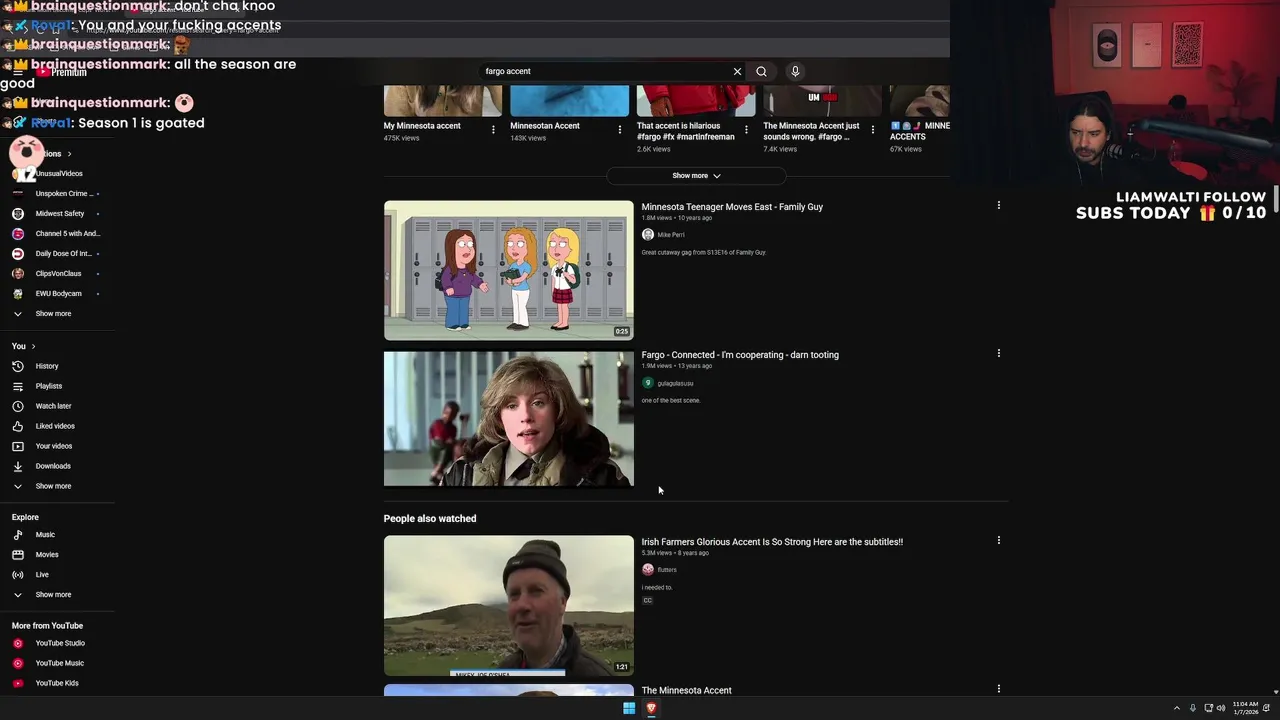Expand shorts shelf with Show more

point(696,176)
